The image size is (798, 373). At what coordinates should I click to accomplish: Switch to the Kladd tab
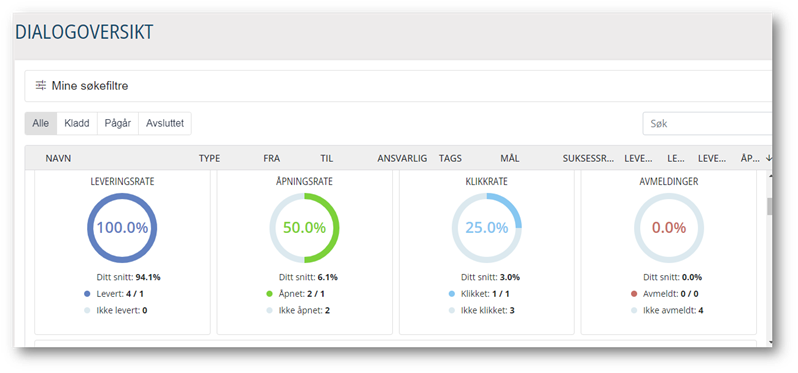[77, 123]
